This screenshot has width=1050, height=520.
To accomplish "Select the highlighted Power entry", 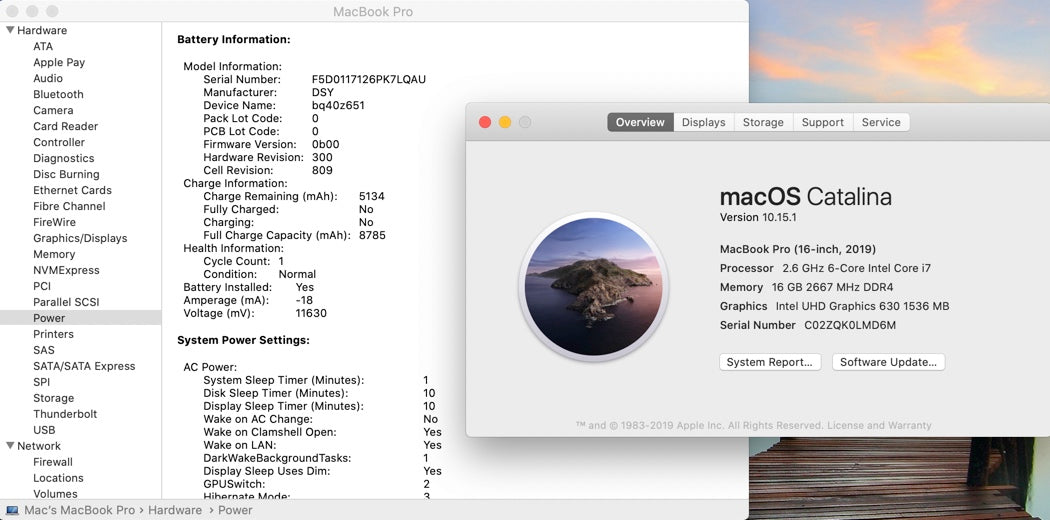I will click(x=80, y=318).
